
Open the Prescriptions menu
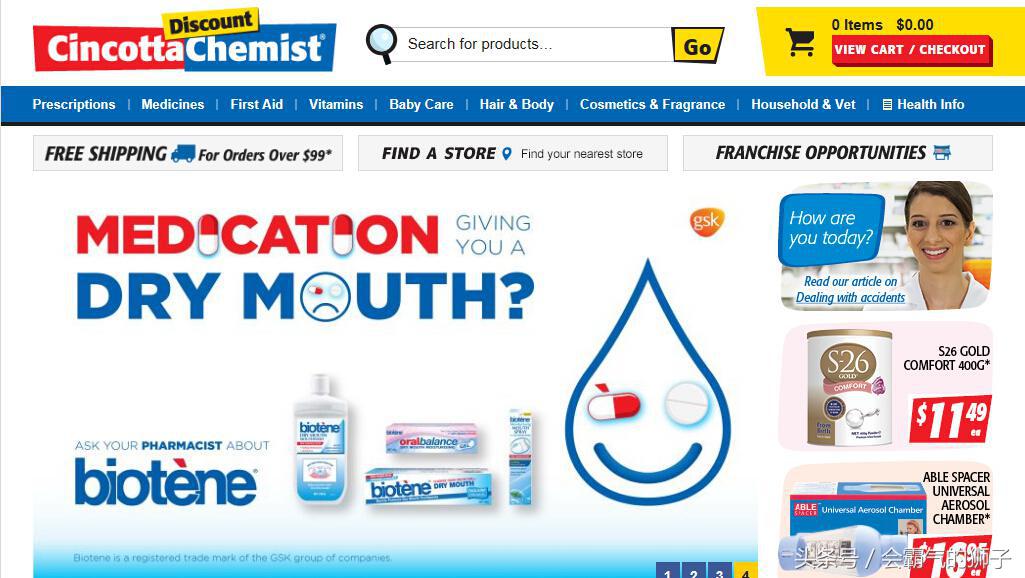pyautogui.click(x=74, y=105)
